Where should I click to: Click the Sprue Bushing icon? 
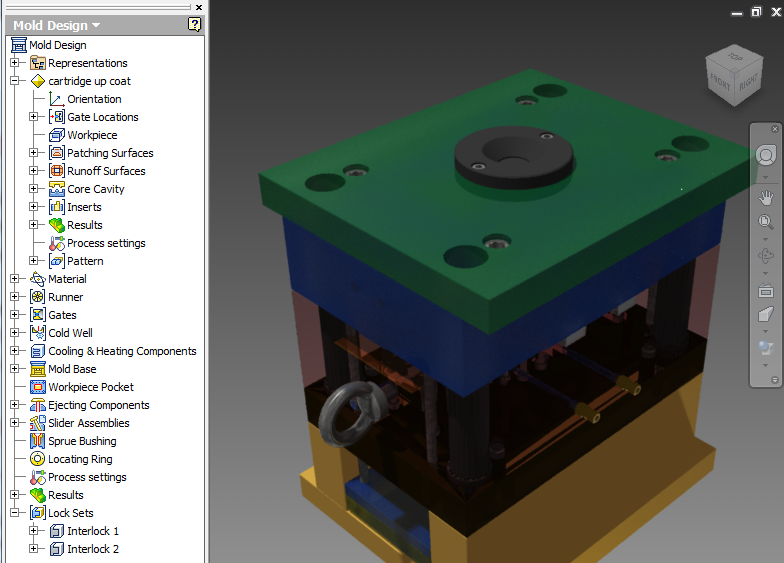point(38,441)
